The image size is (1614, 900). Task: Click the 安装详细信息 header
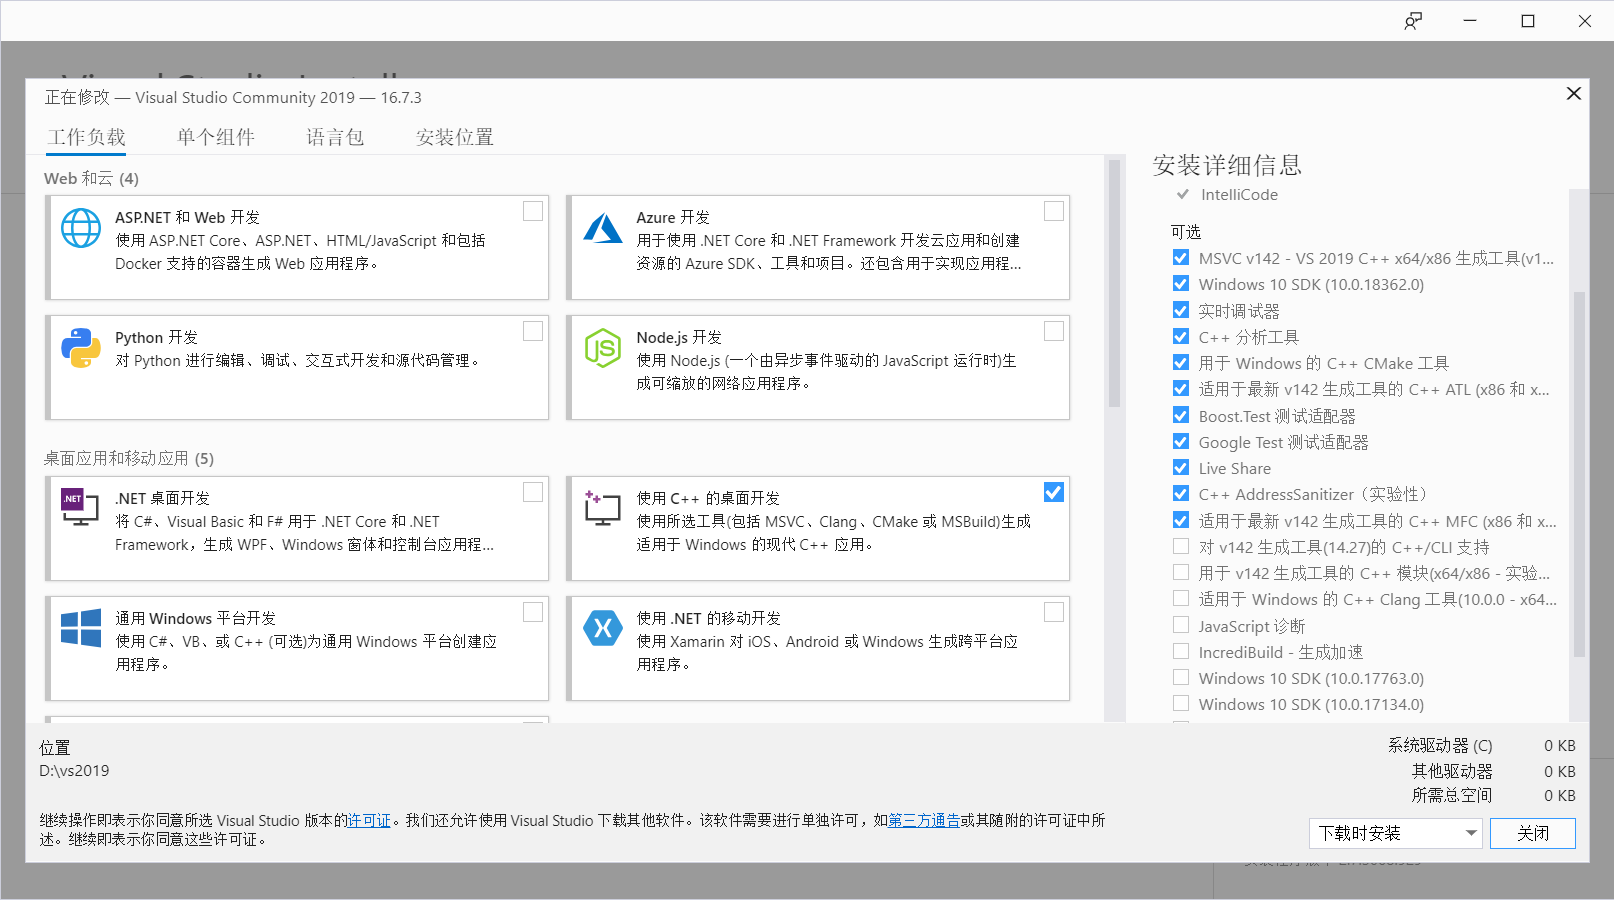[1227, 165]
